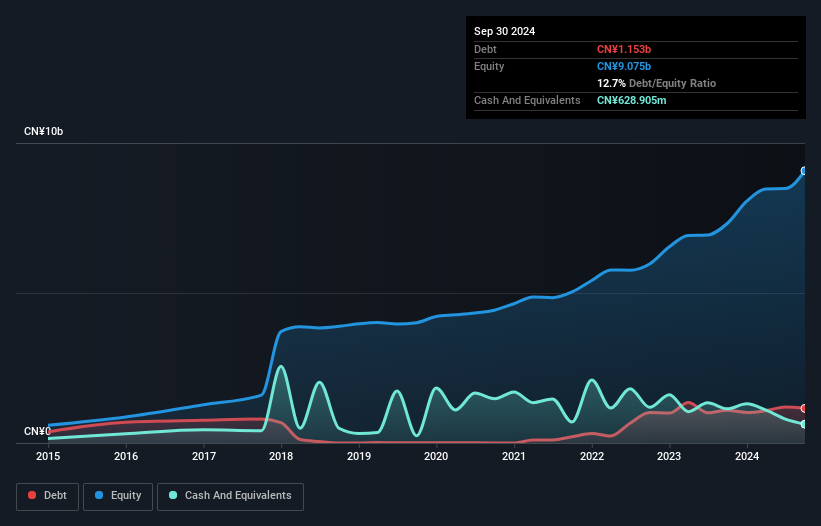Click the CN¥10b y-axis label
This screenshot has width=821, height=526.
coord(43,131)
